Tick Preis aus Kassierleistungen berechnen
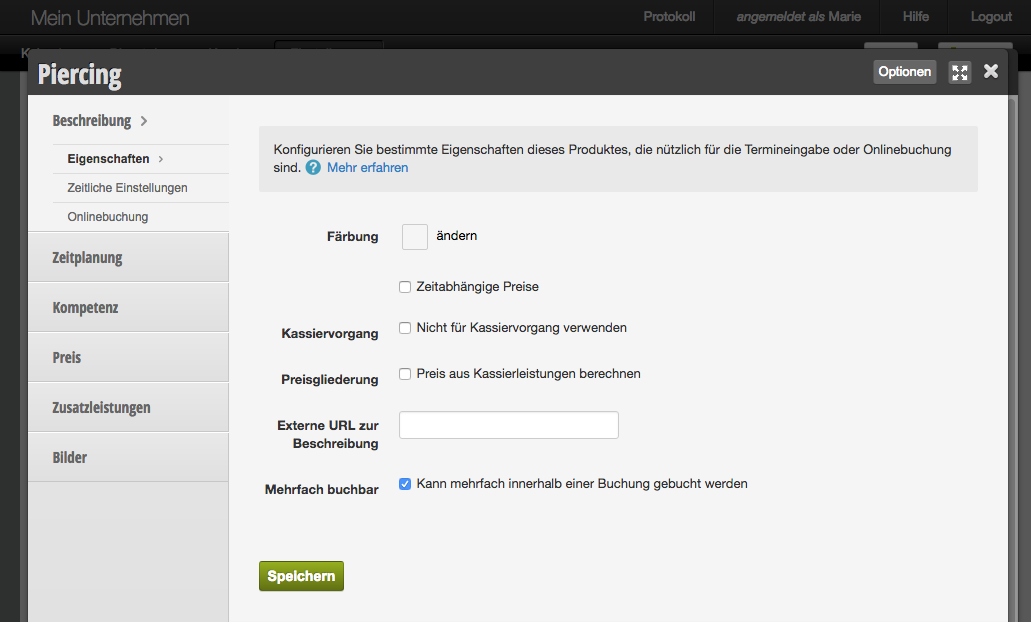Screen dimensions: 1031x622 (x=405, y=374)
